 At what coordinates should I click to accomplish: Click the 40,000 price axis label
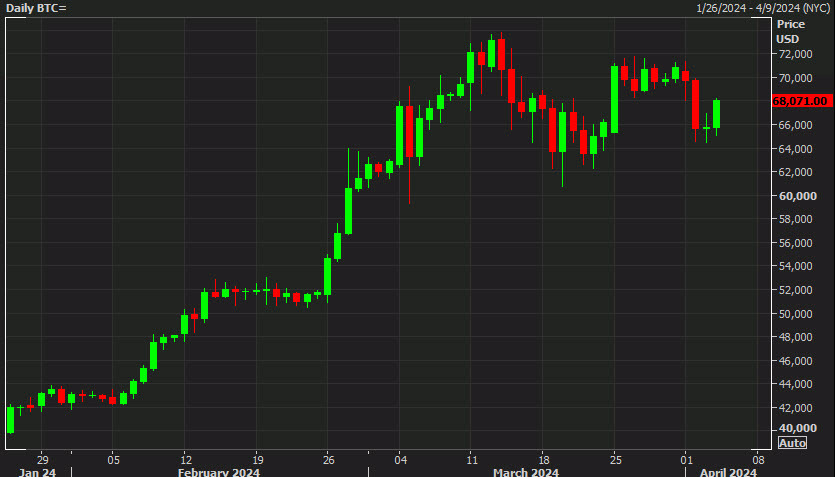(797, 428)
